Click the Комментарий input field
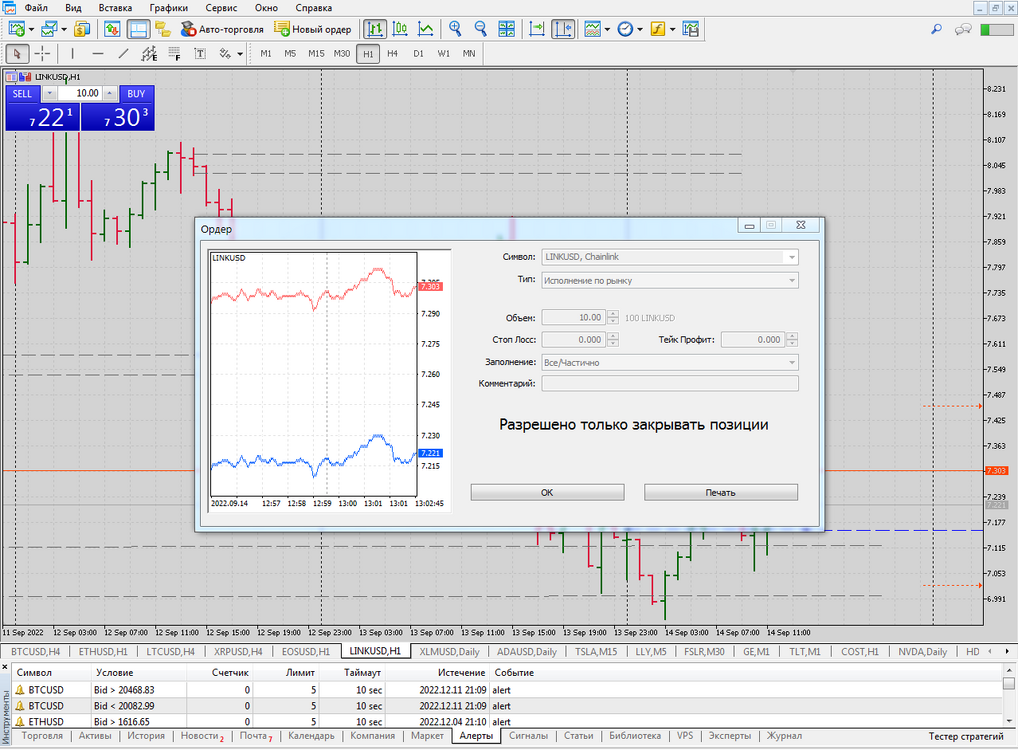1018x750 pixels. point(670,384)
